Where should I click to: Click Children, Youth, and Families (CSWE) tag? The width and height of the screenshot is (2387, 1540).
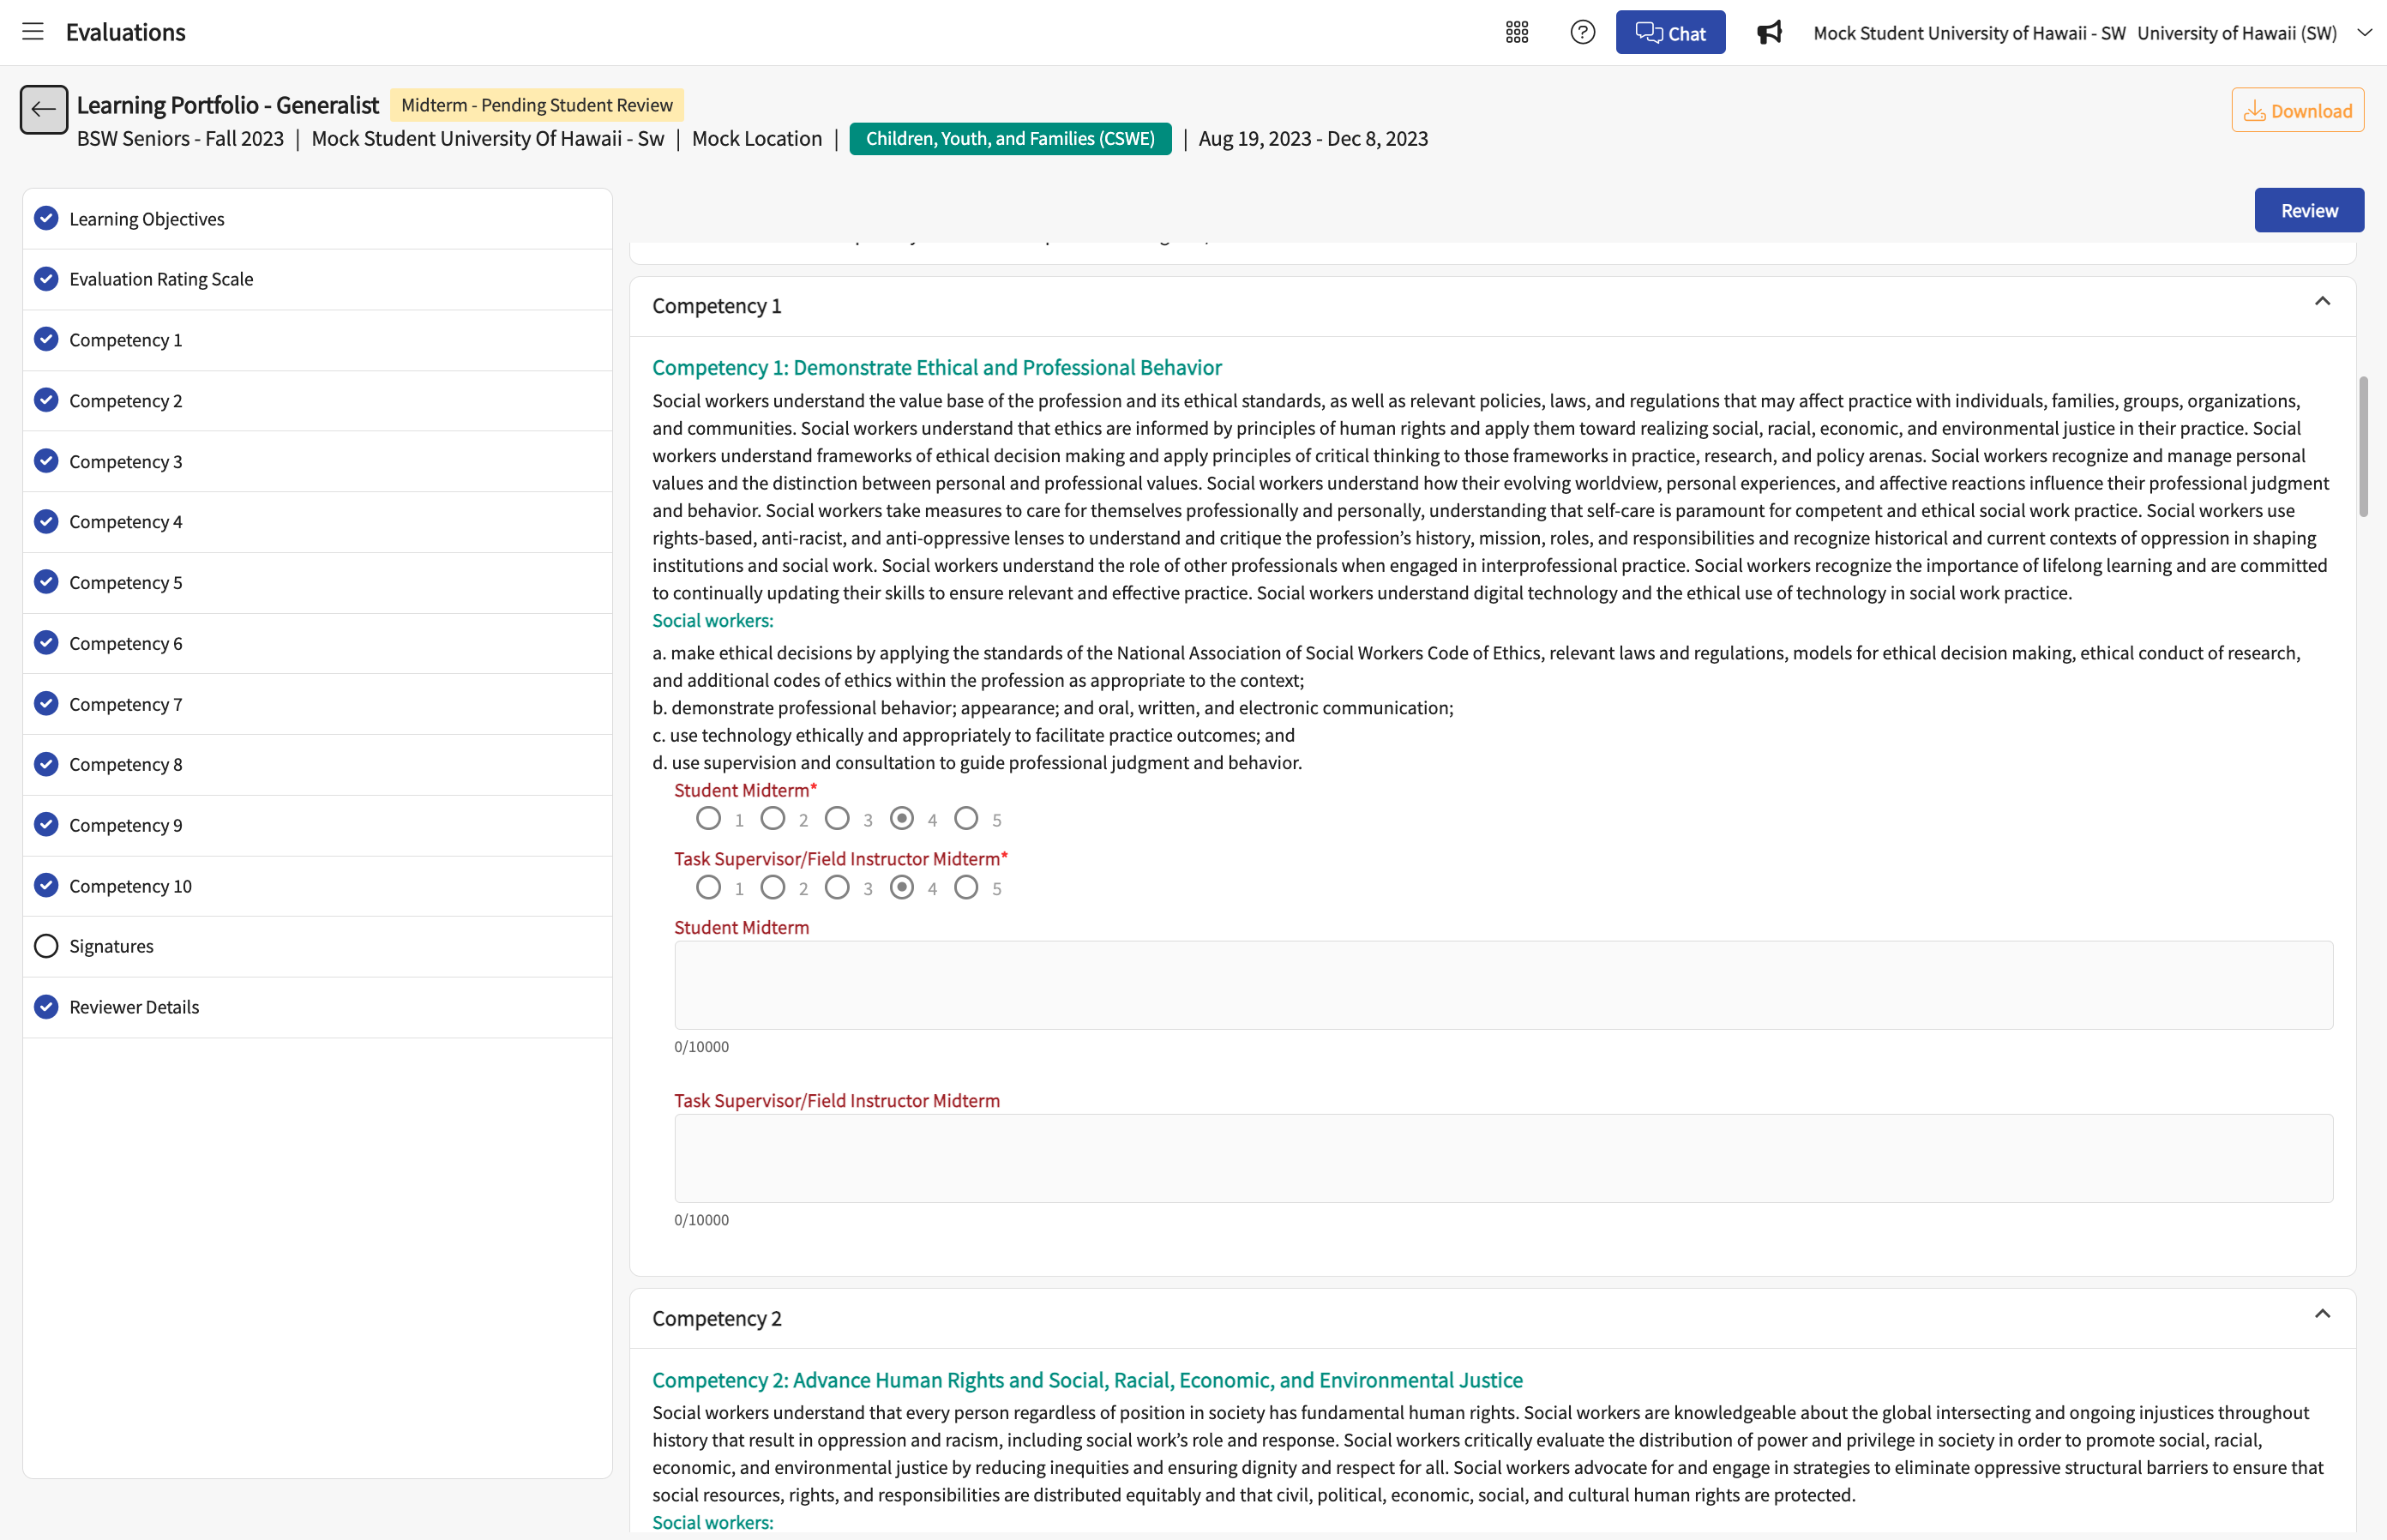(x=1010, y=138)
